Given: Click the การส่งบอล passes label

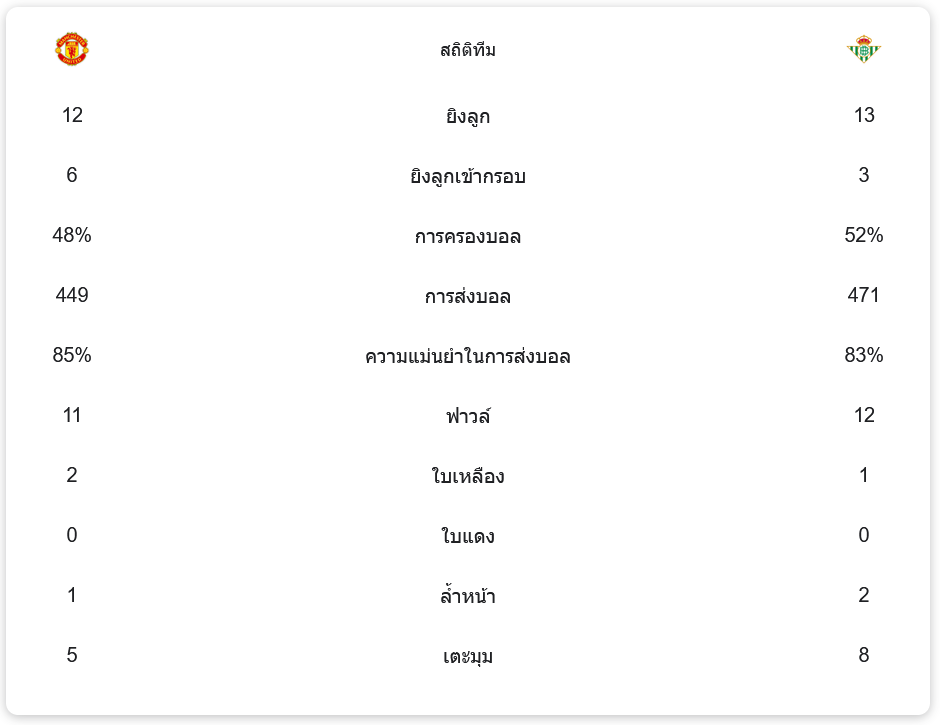Looking at the screenshot, I should [x=468, y=296].
